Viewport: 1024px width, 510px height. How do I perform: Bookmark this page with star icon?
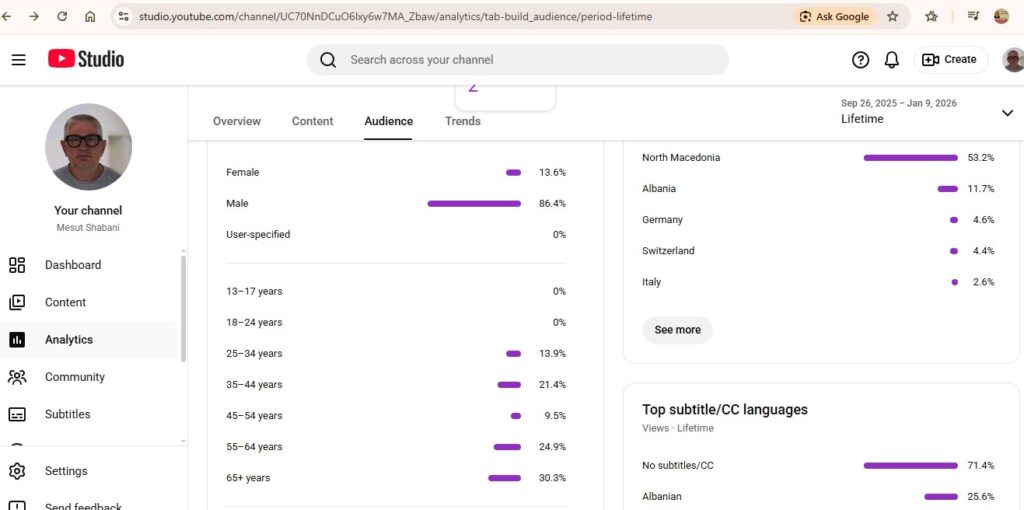point(892,16)
